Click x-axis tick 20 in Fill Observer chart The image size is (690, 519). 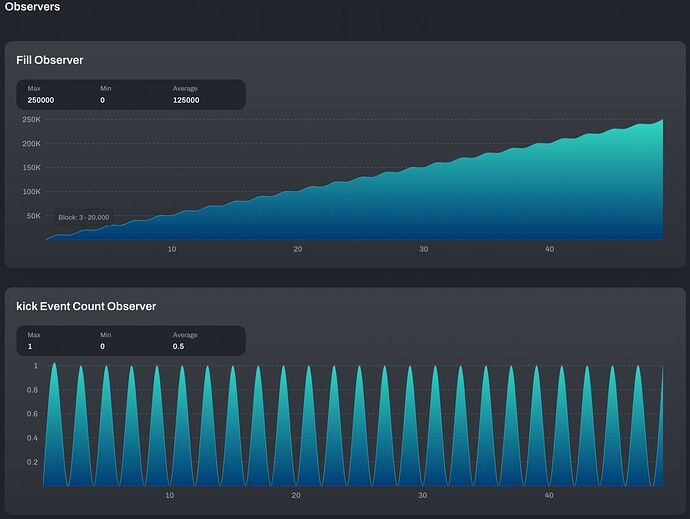point(298,249)
